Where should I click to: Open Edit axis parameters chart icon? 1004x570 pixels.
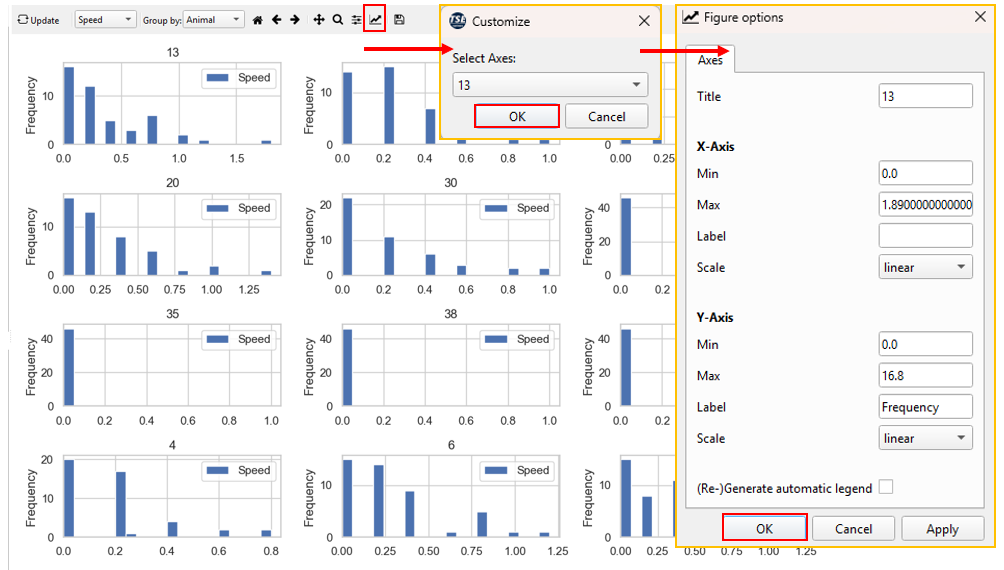[375, 19]
